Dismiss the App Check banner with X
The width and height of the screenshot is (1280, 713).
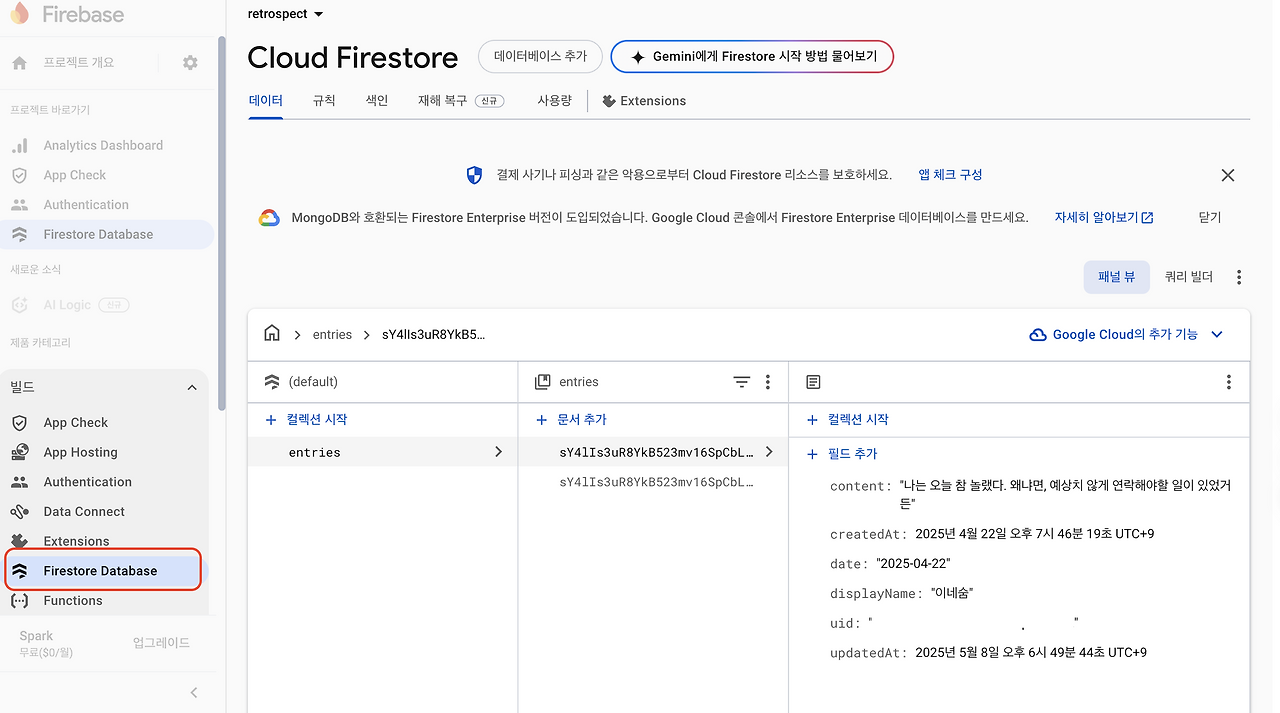tap(1228, 175)
